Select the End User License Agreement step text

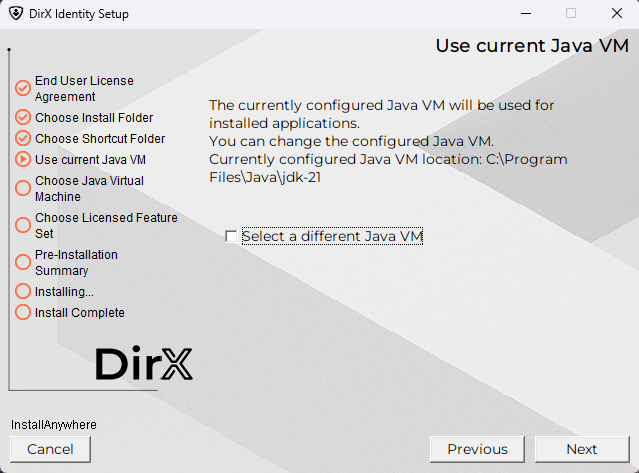(84, 88)
